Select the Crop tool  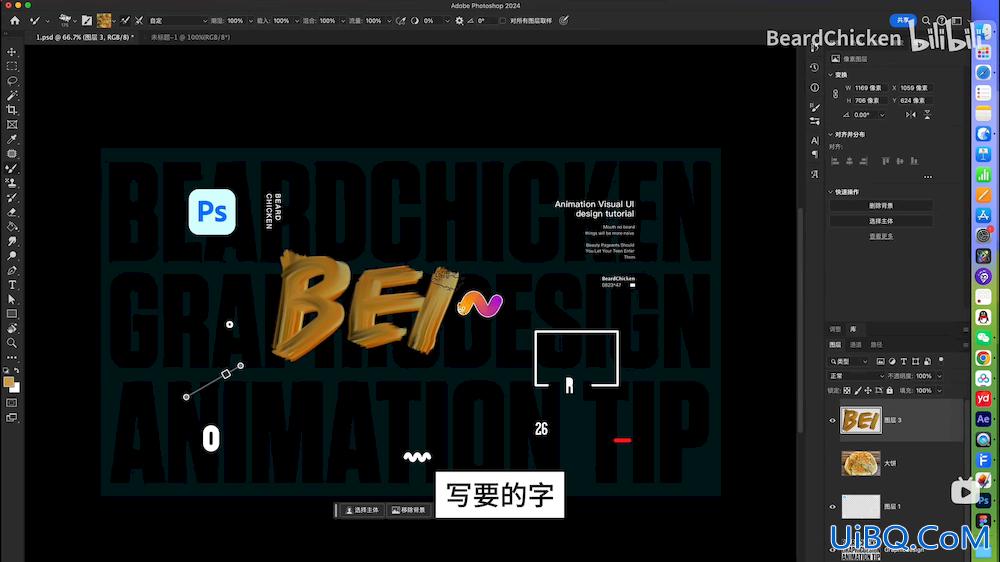coord(11,110)
